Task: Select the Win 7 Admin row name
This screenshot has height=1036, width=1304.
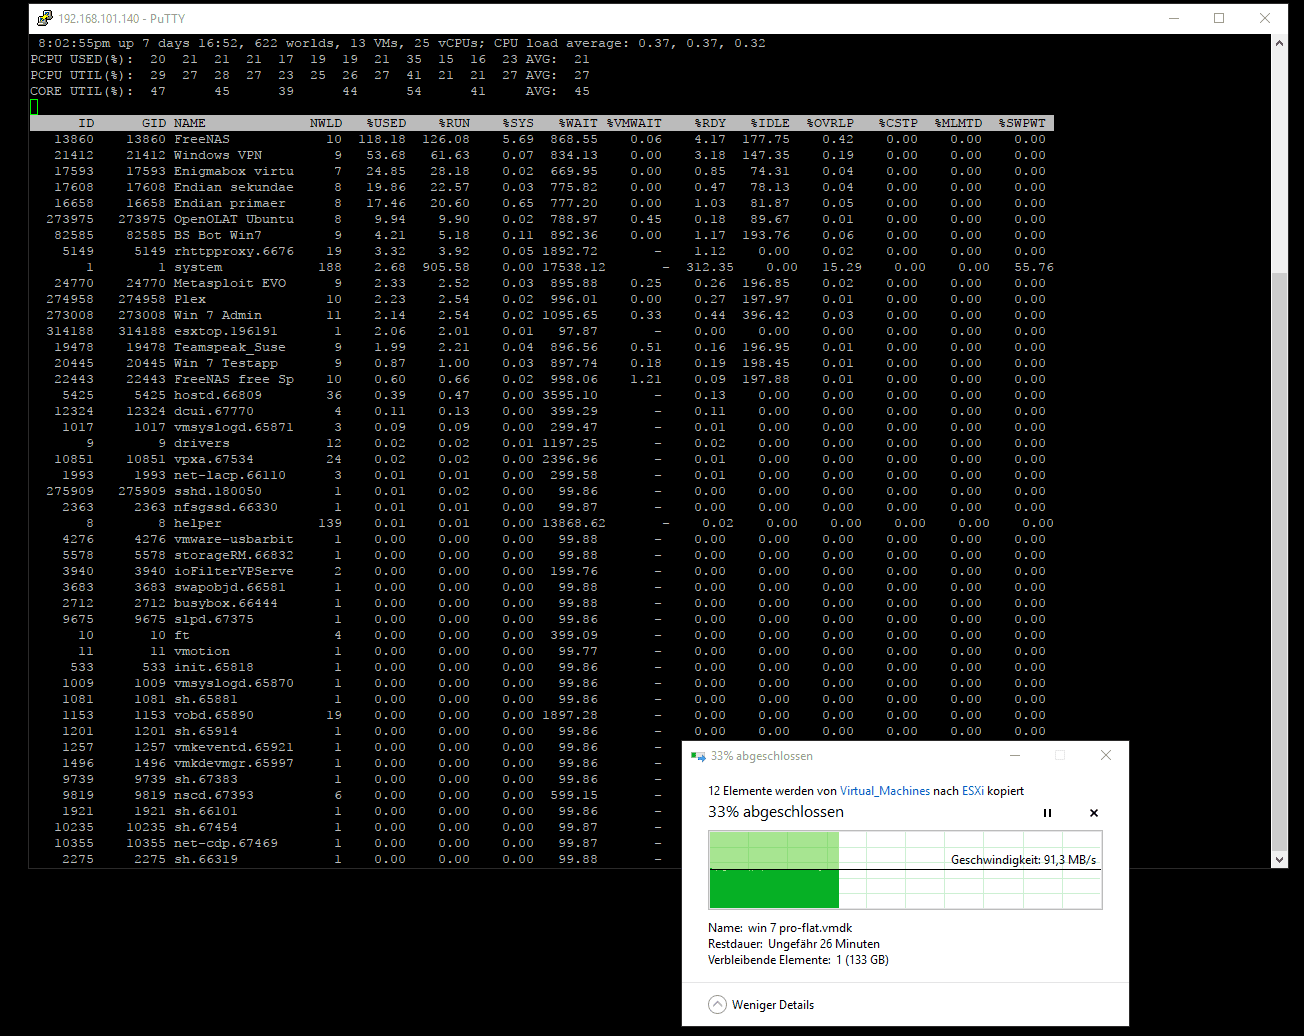Action: (218, 315)
